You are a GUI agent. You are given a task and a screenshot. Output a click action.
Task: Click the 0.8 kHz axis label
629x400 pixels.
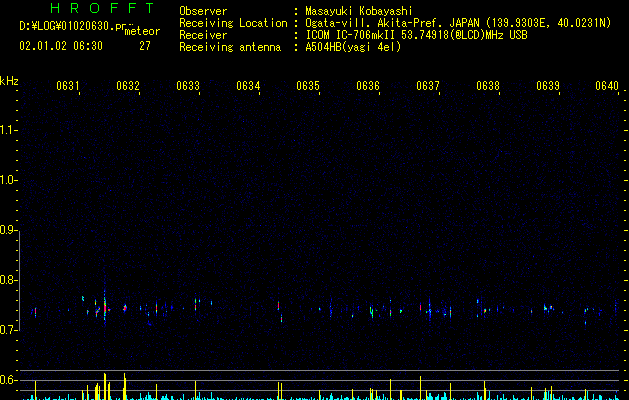point(9,280)
